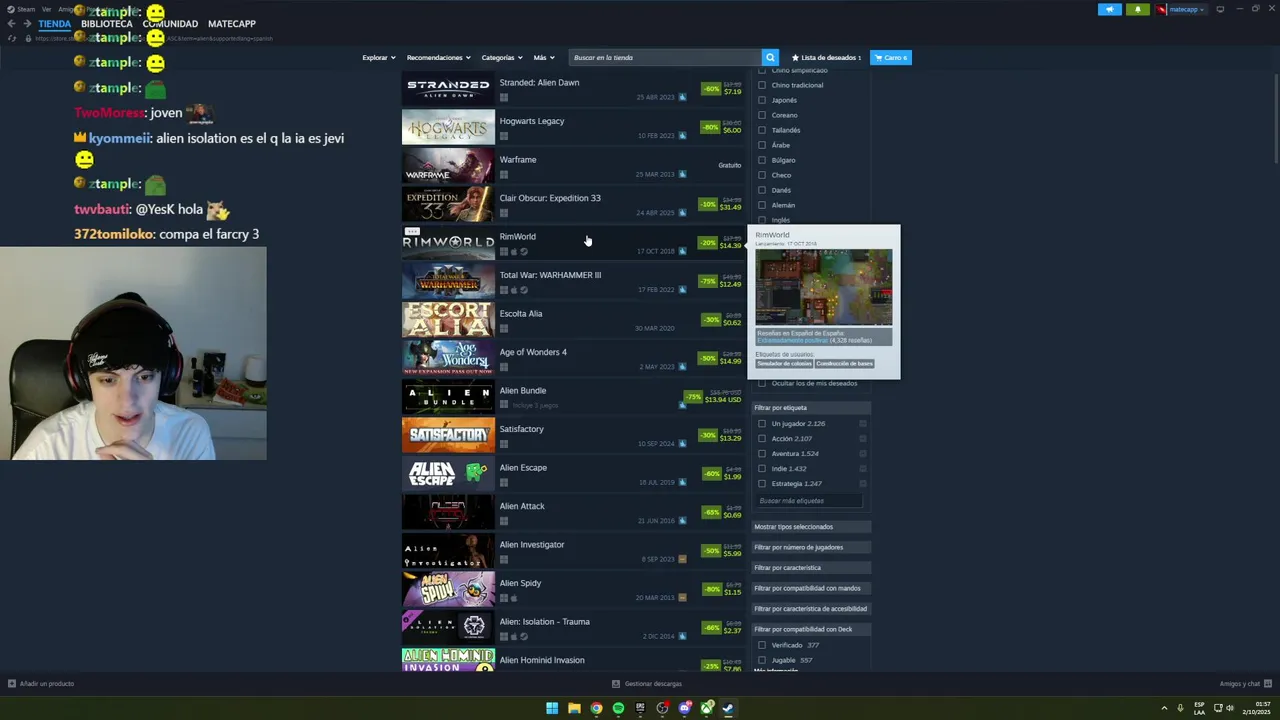The image size is (1280, 720).
Task: Open the Xbox app from the taskbar
Action: (x=707, y=708)
